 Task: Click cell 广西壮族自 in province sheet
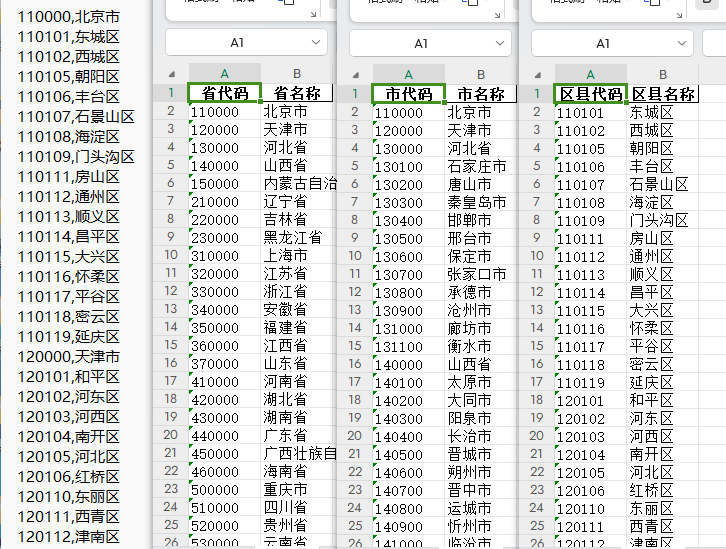(299, 453)
